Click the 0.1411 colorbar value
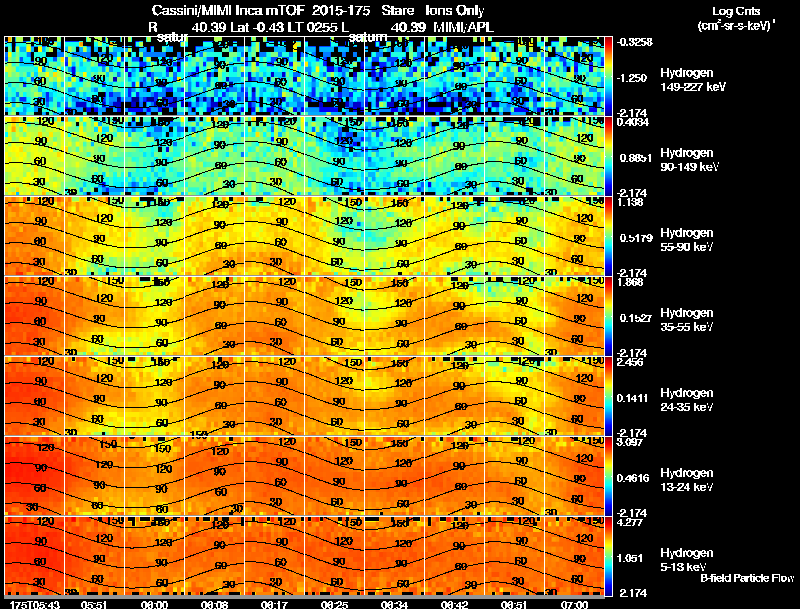The height and width of the screenshot is (609, 800). 633,398
